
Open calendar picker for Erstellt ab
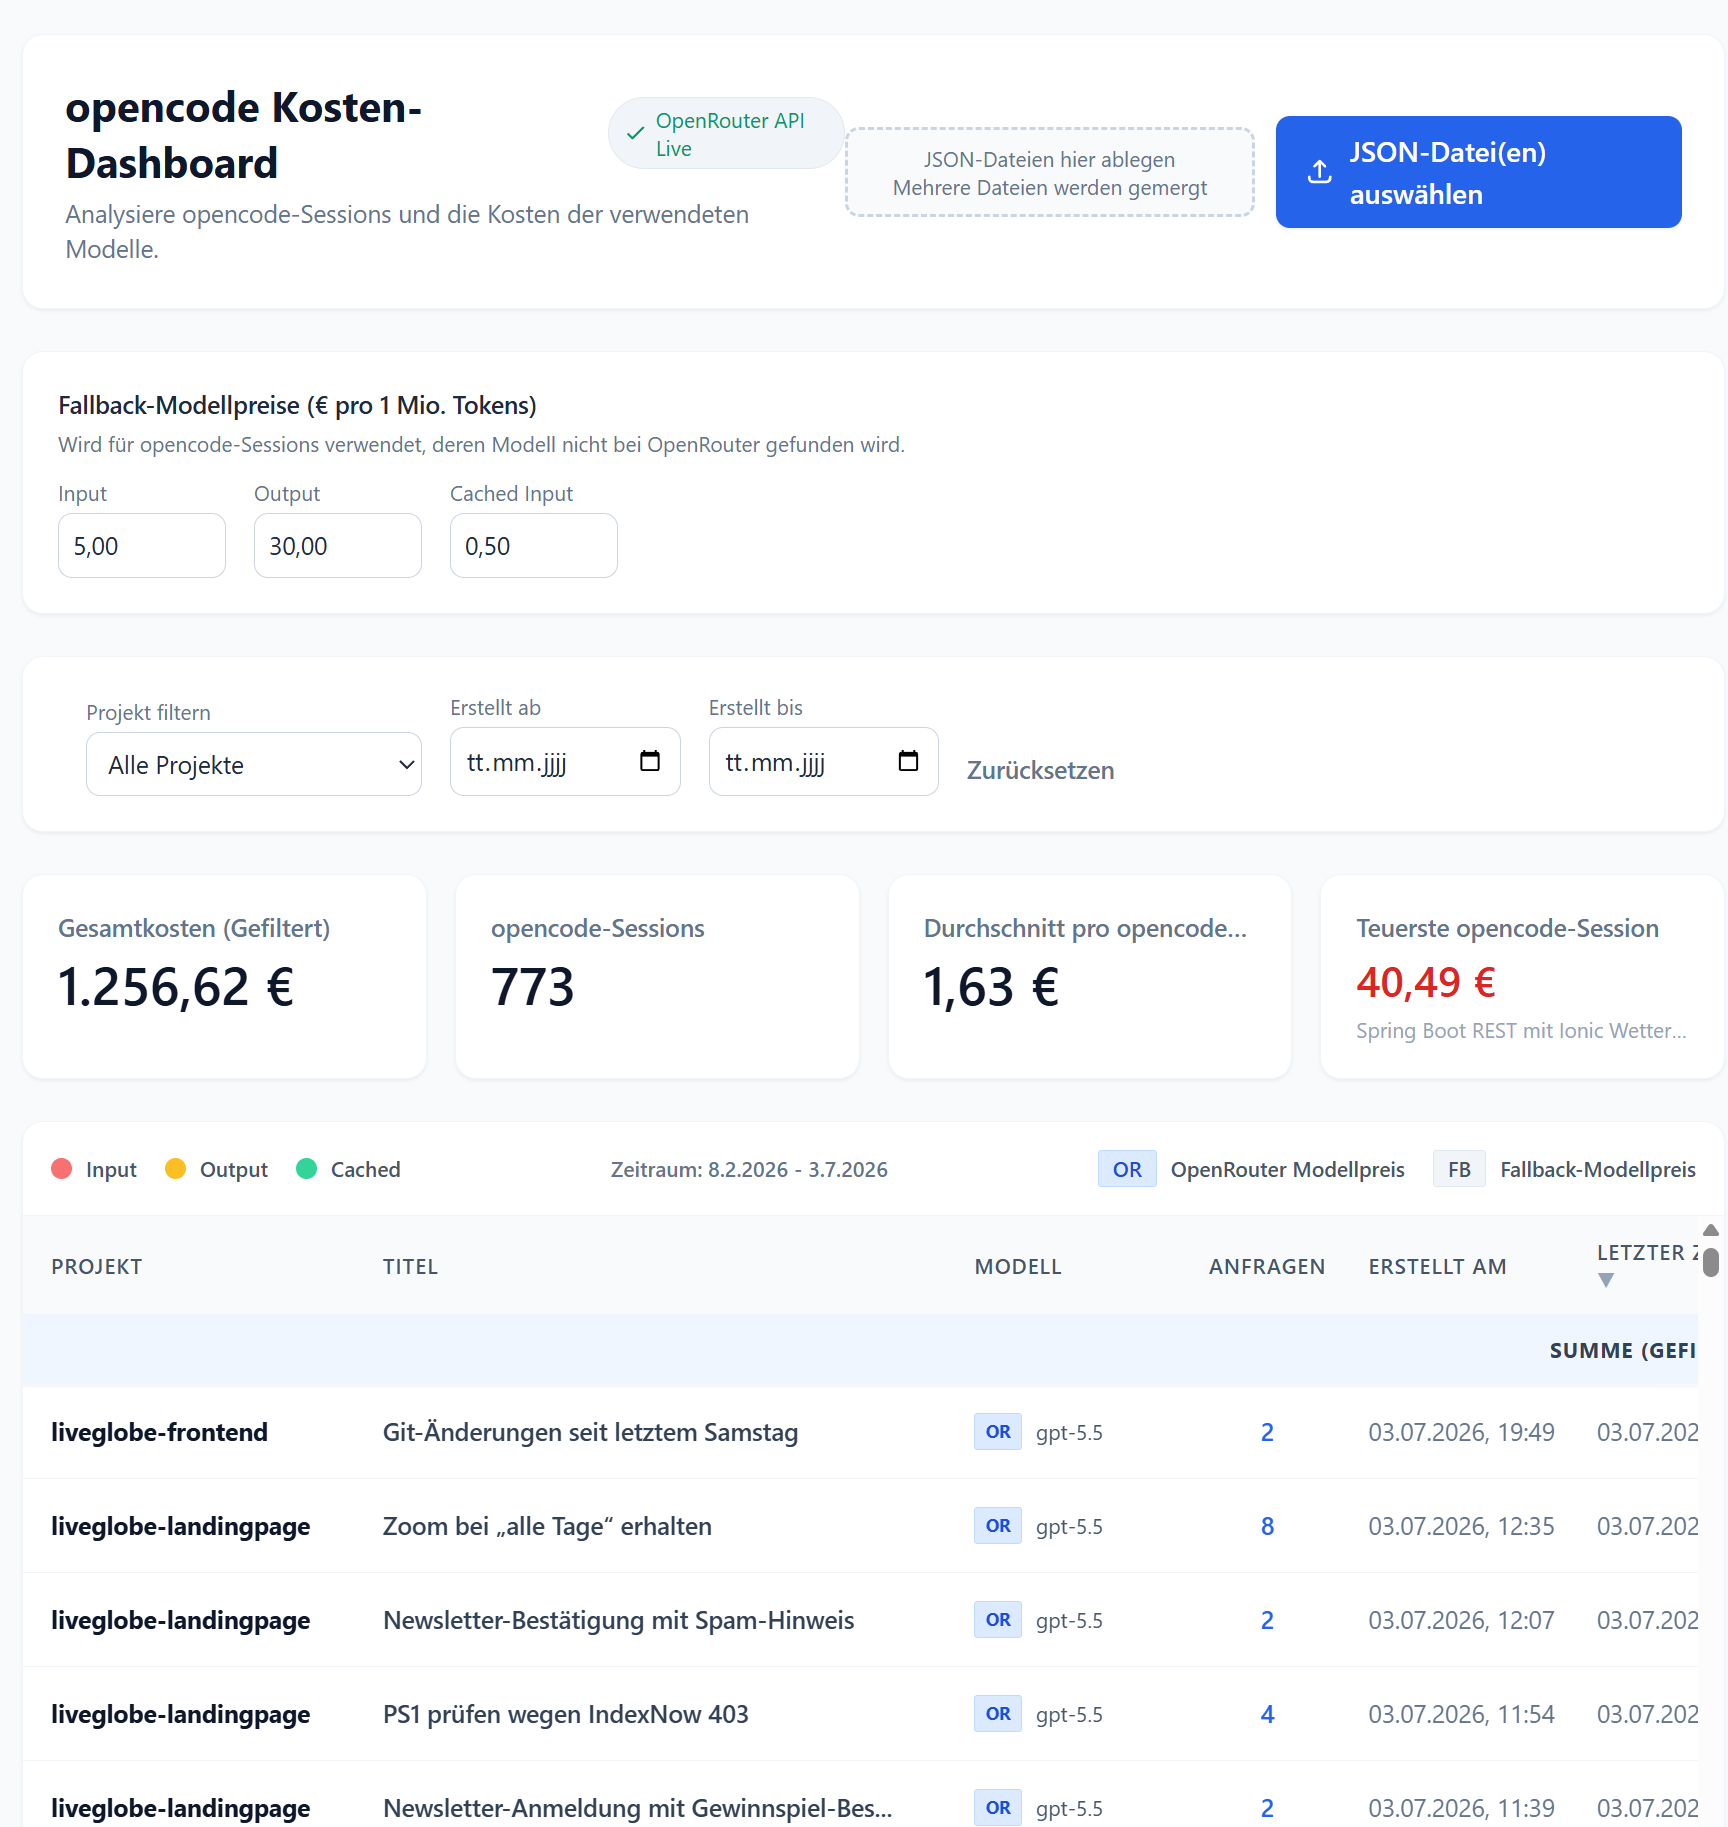[650, 761]
